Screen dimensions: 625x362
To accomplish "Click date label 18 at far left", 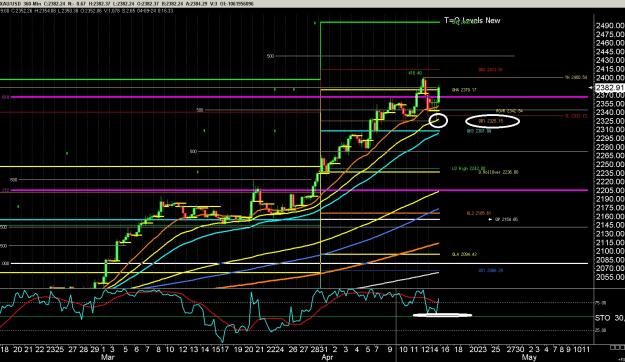I will 4,350.
